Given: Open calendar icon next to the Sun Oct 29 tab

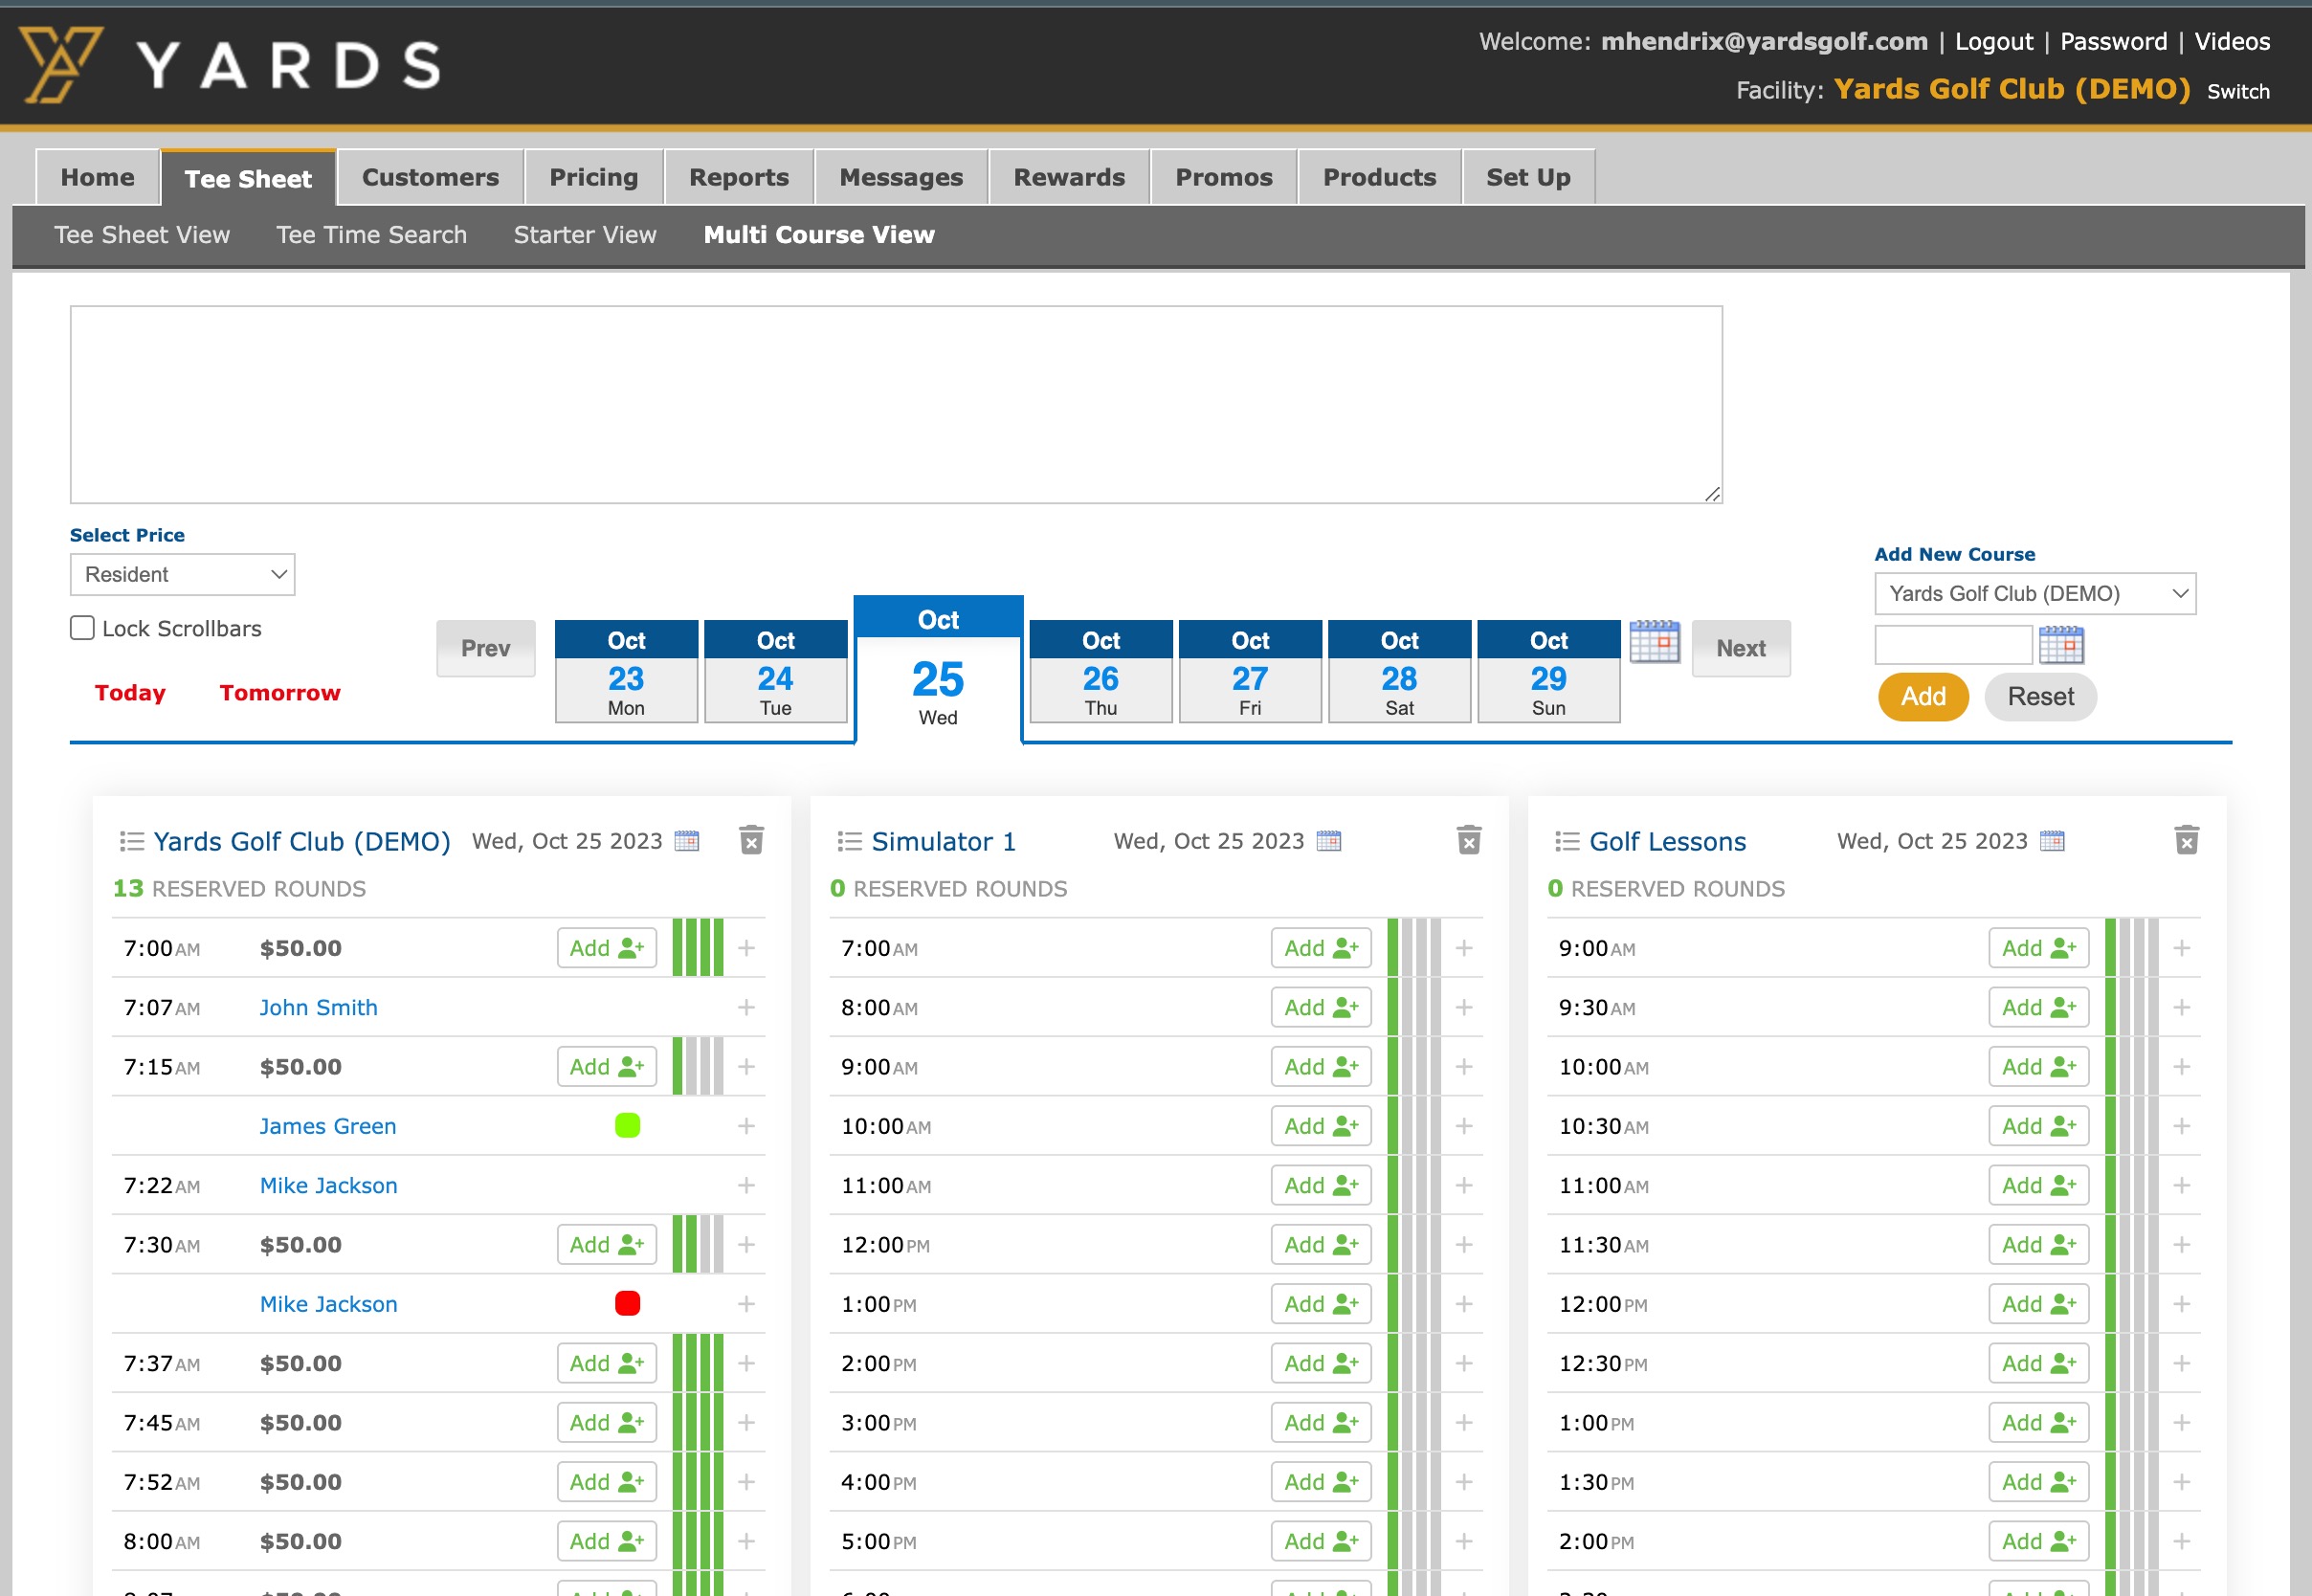Looking at the screenshot, I should [1654, 642].
